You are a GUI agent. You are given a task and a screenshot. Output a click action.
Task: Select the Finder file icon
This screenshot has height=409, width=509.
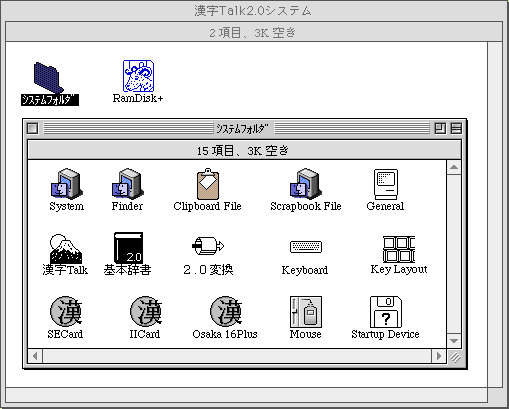point(127,184)
